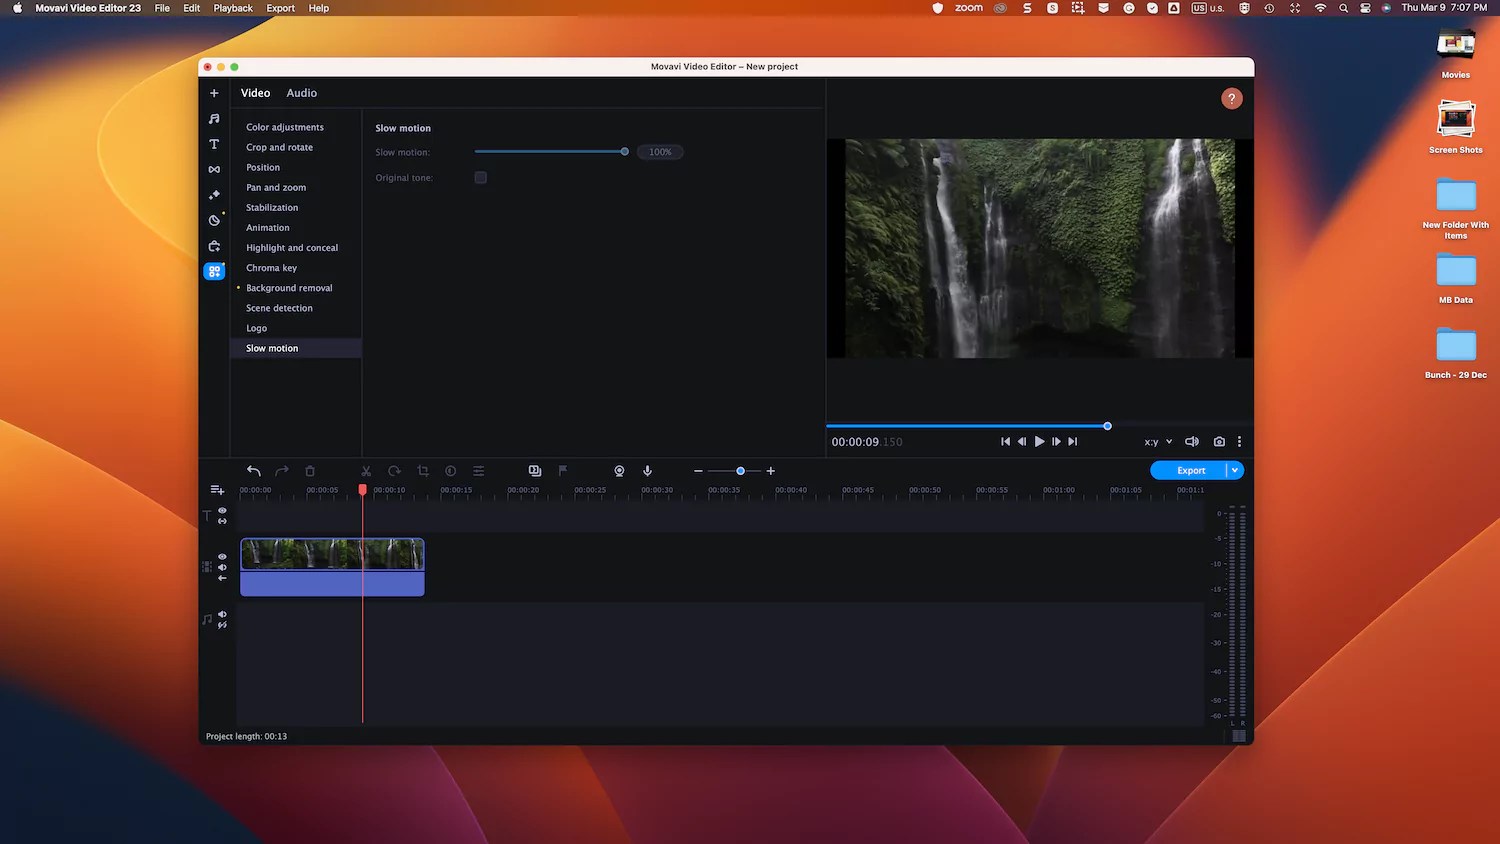
Task: Click the Crop tool icon above the timeline
Action: click(422, 470)
